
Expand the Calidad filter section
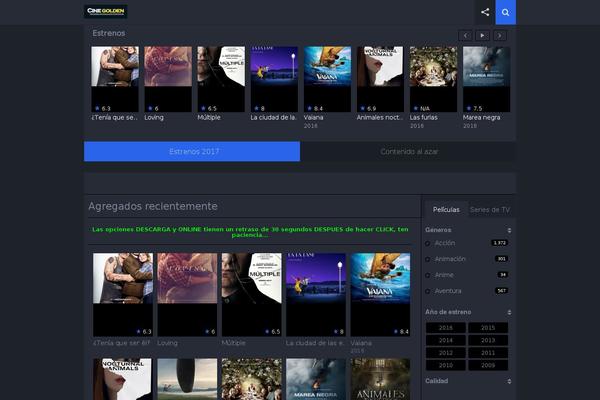(468, 381)
